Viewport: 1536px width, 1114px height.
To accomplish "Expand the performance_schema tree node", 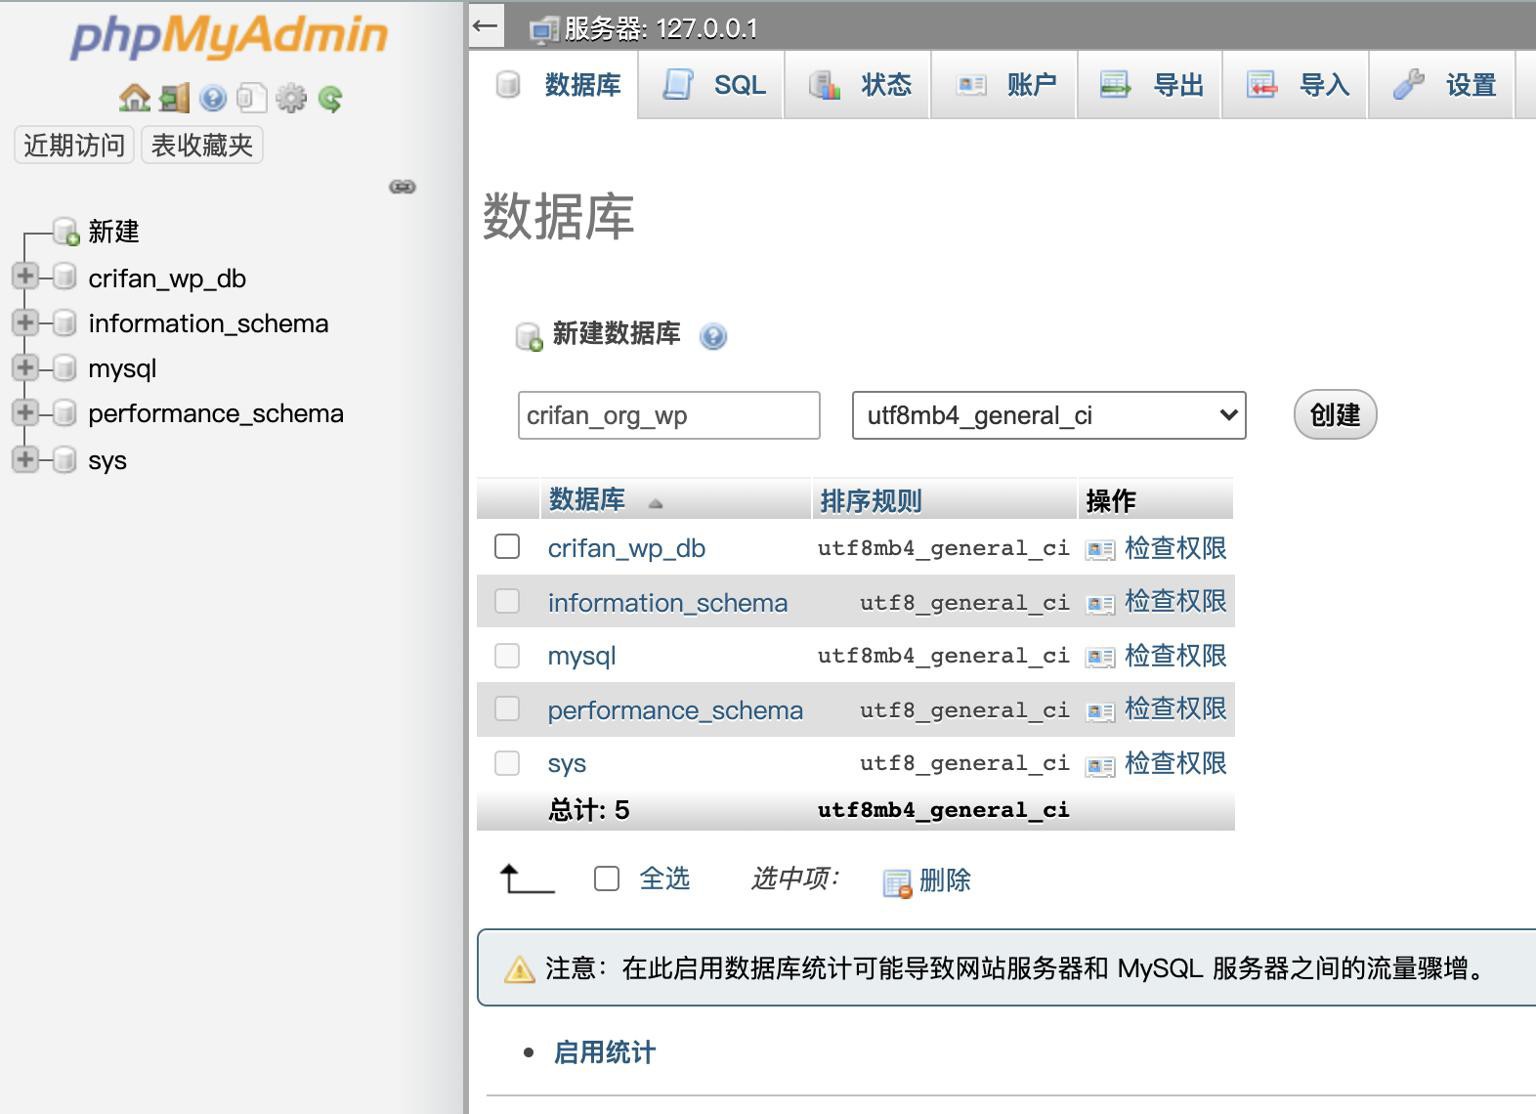I will click(x=25, y=413).
